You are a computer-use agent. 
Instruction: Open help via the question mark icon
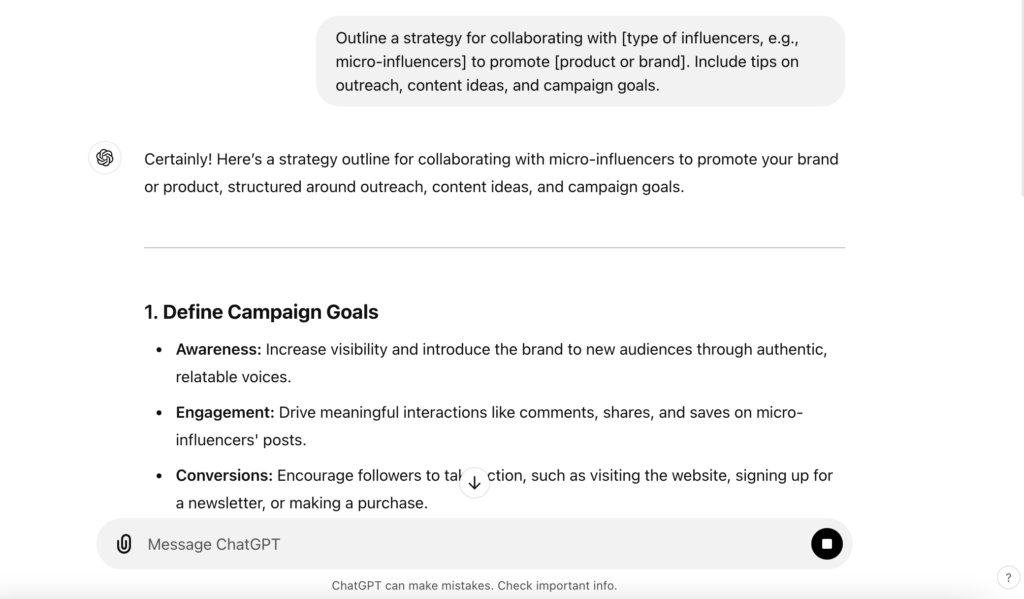(1008, 577)
